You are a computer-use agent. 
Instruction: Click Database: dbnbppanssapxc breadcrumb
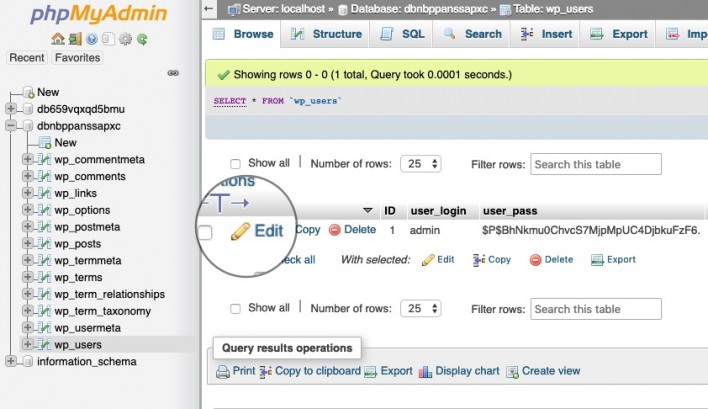[x=419, y=9]
